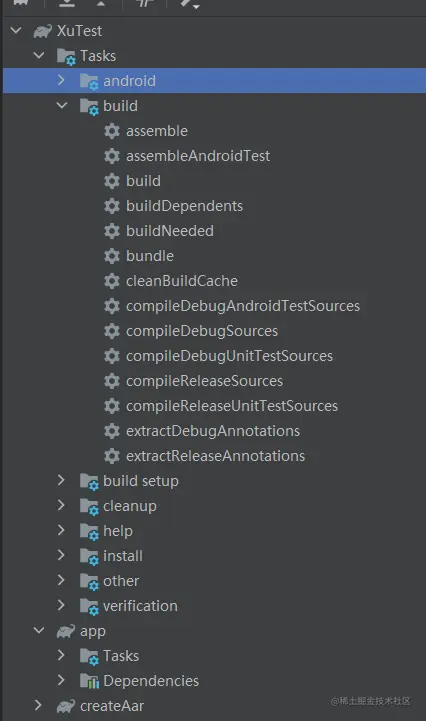The width and height of the screenshot is (426, 721).
Task: Click the createAar elephant icon
Action: pos(66,706)
